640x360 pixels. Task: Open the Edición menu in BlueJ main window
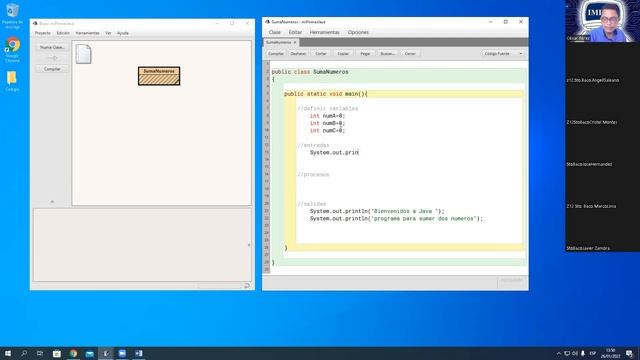63,33
